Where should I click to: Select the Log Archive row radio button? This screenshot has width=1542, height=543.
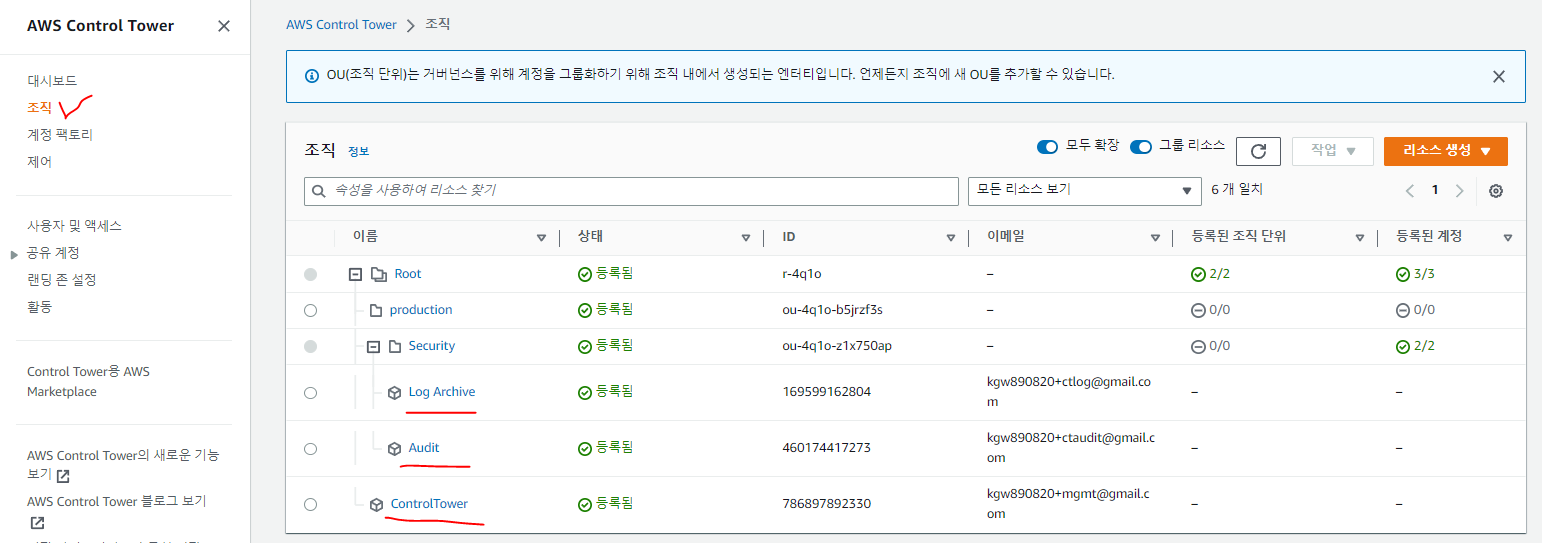click(x=310, y=393)
